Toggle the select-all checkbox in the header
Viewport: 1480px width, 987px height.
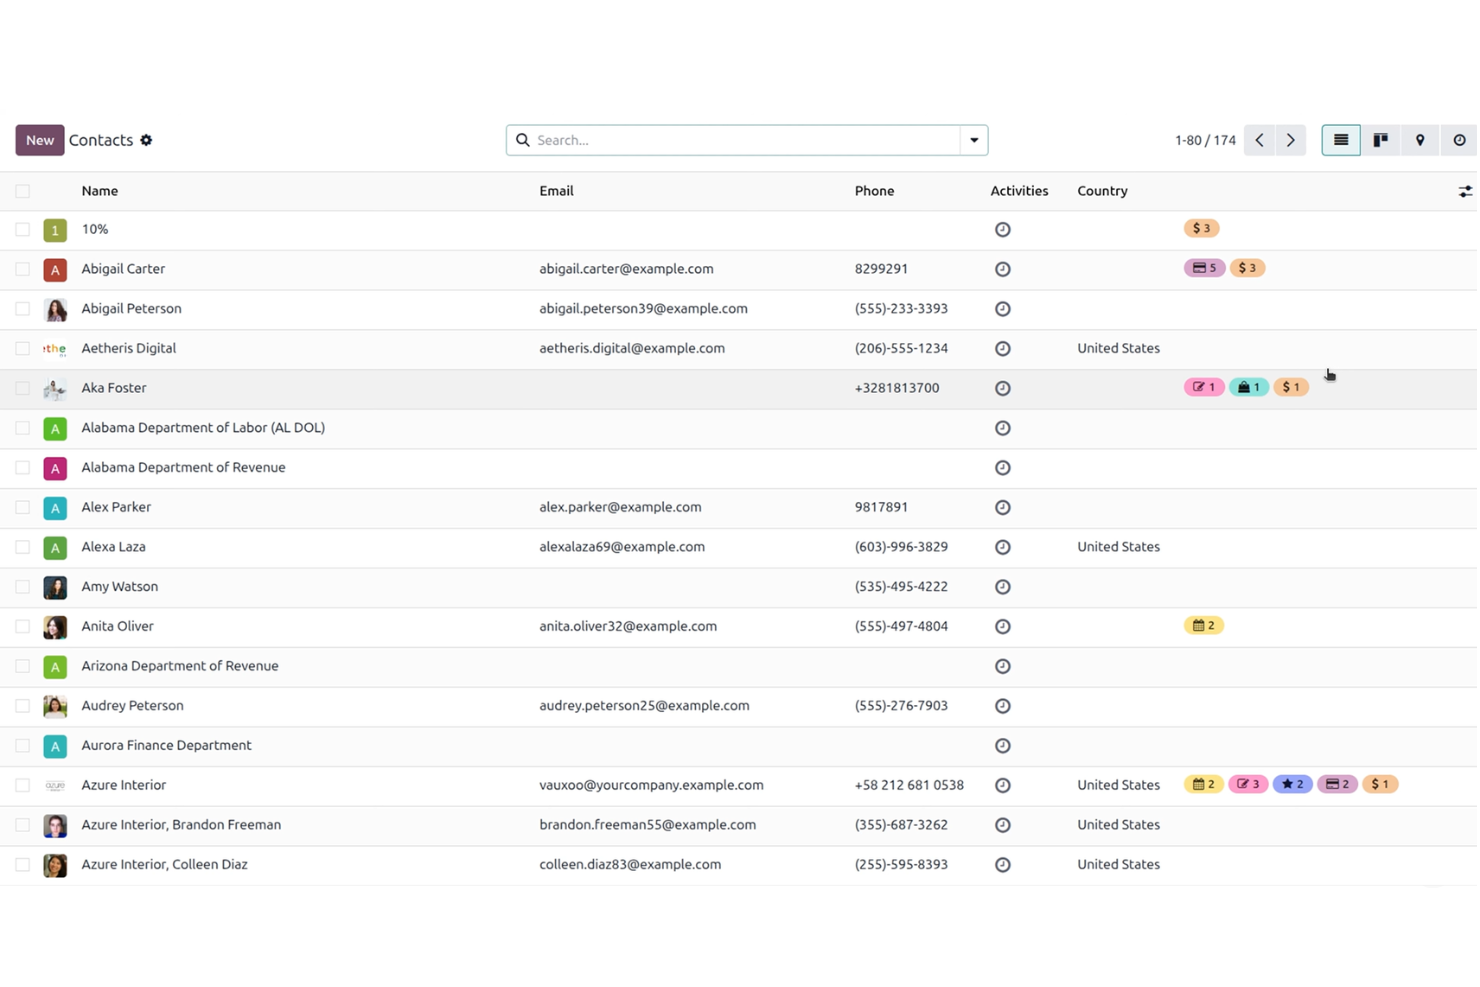point(22,190)
